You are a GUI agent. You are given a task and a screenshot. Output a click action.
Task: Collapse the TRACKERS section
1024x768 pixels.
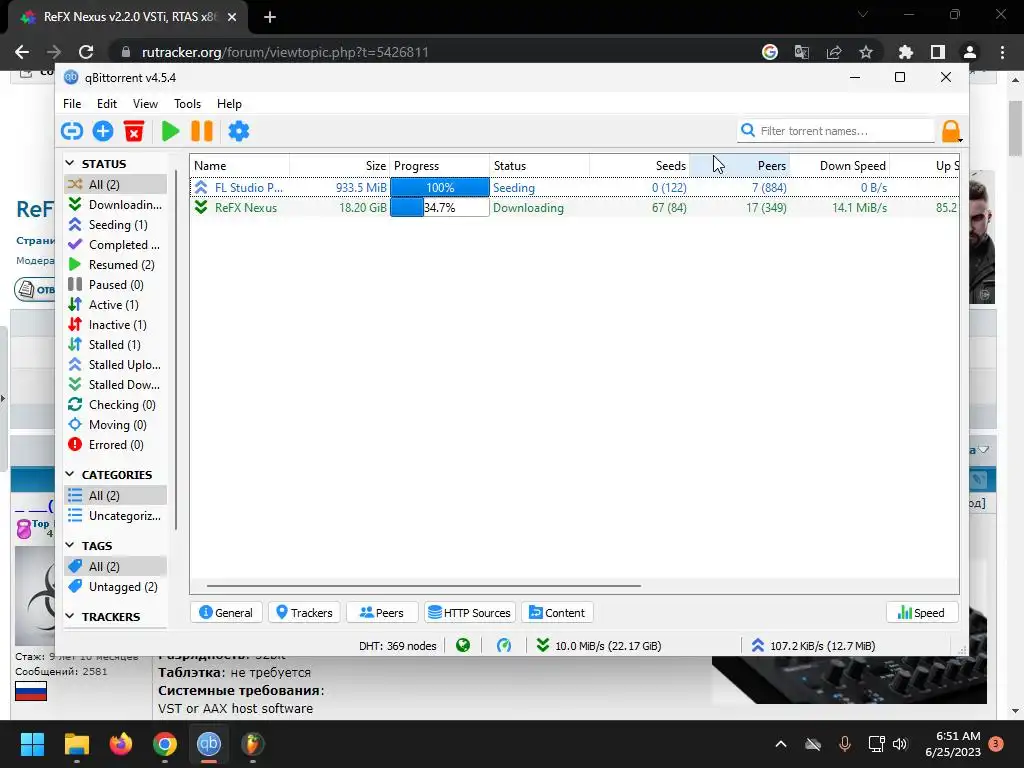coord(70,616)
